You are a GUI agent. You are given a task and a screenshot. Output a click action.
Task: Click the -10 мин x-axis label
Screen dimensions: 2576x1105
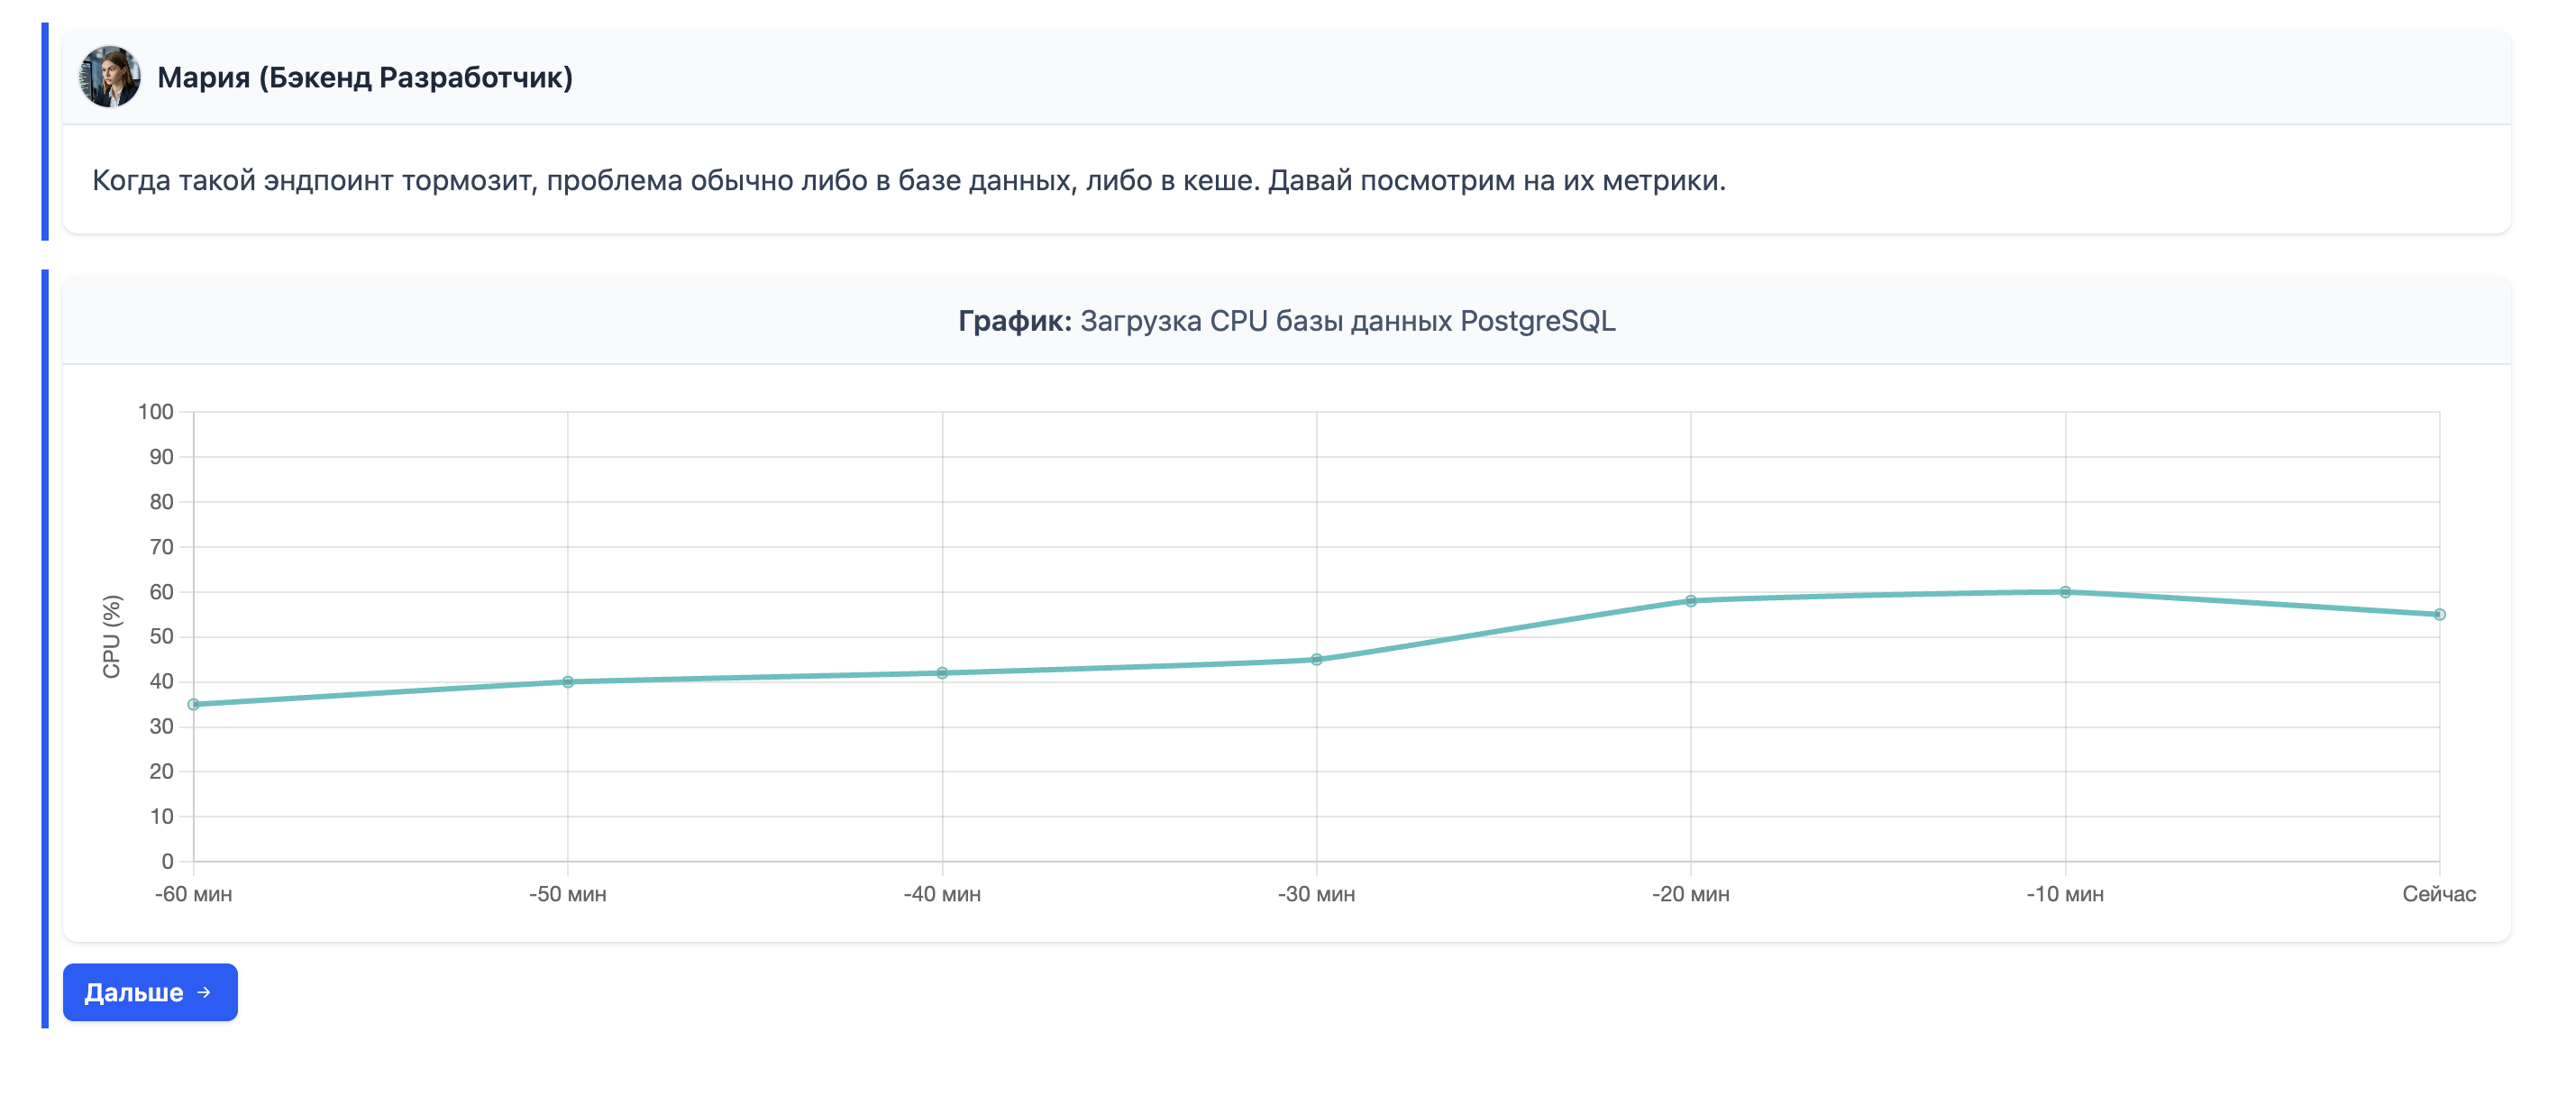pyautogui.click(x=2065, y=894)
